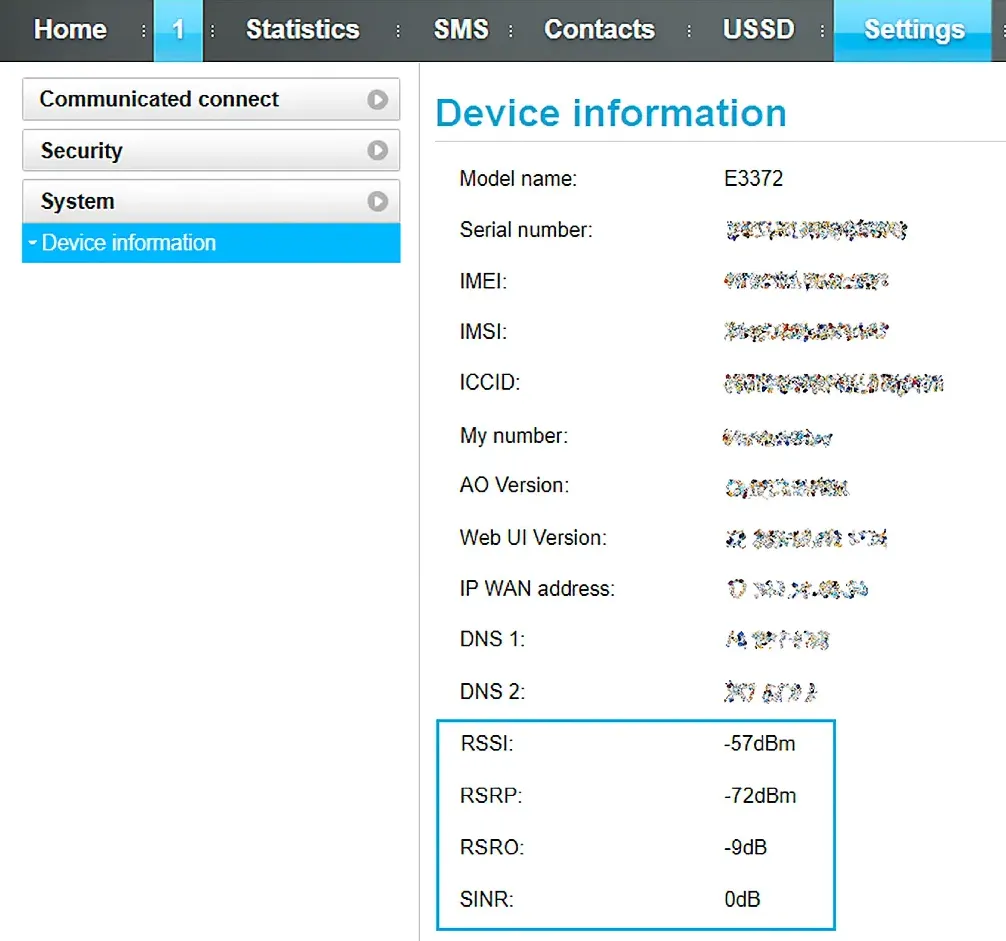The image size is (1006, 941).
Task: Click the arrow icon beside Communicated connect
Action: pos(377,100)
